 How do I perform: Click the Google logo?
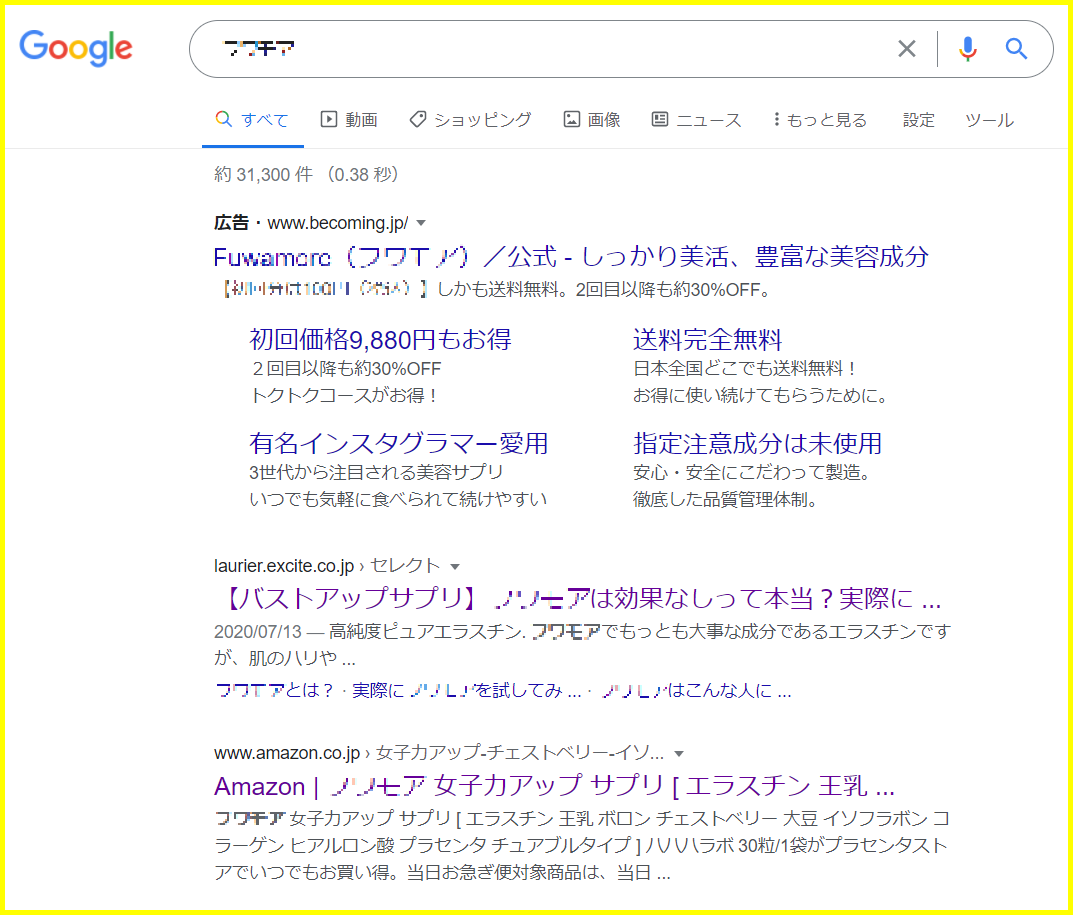pyautogui.click(x=76, y=48)
